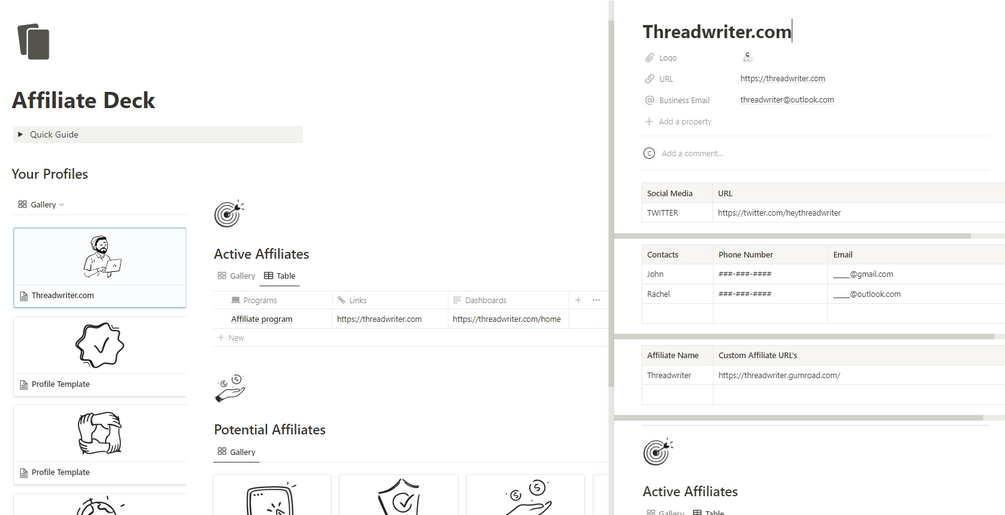Select the Rachel contact cell

677,294
